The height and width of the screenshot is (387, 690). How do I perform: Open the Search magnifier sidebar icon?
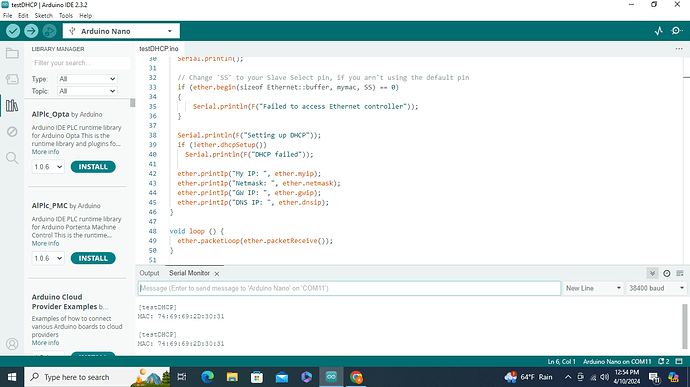click(x=12, y=158)
